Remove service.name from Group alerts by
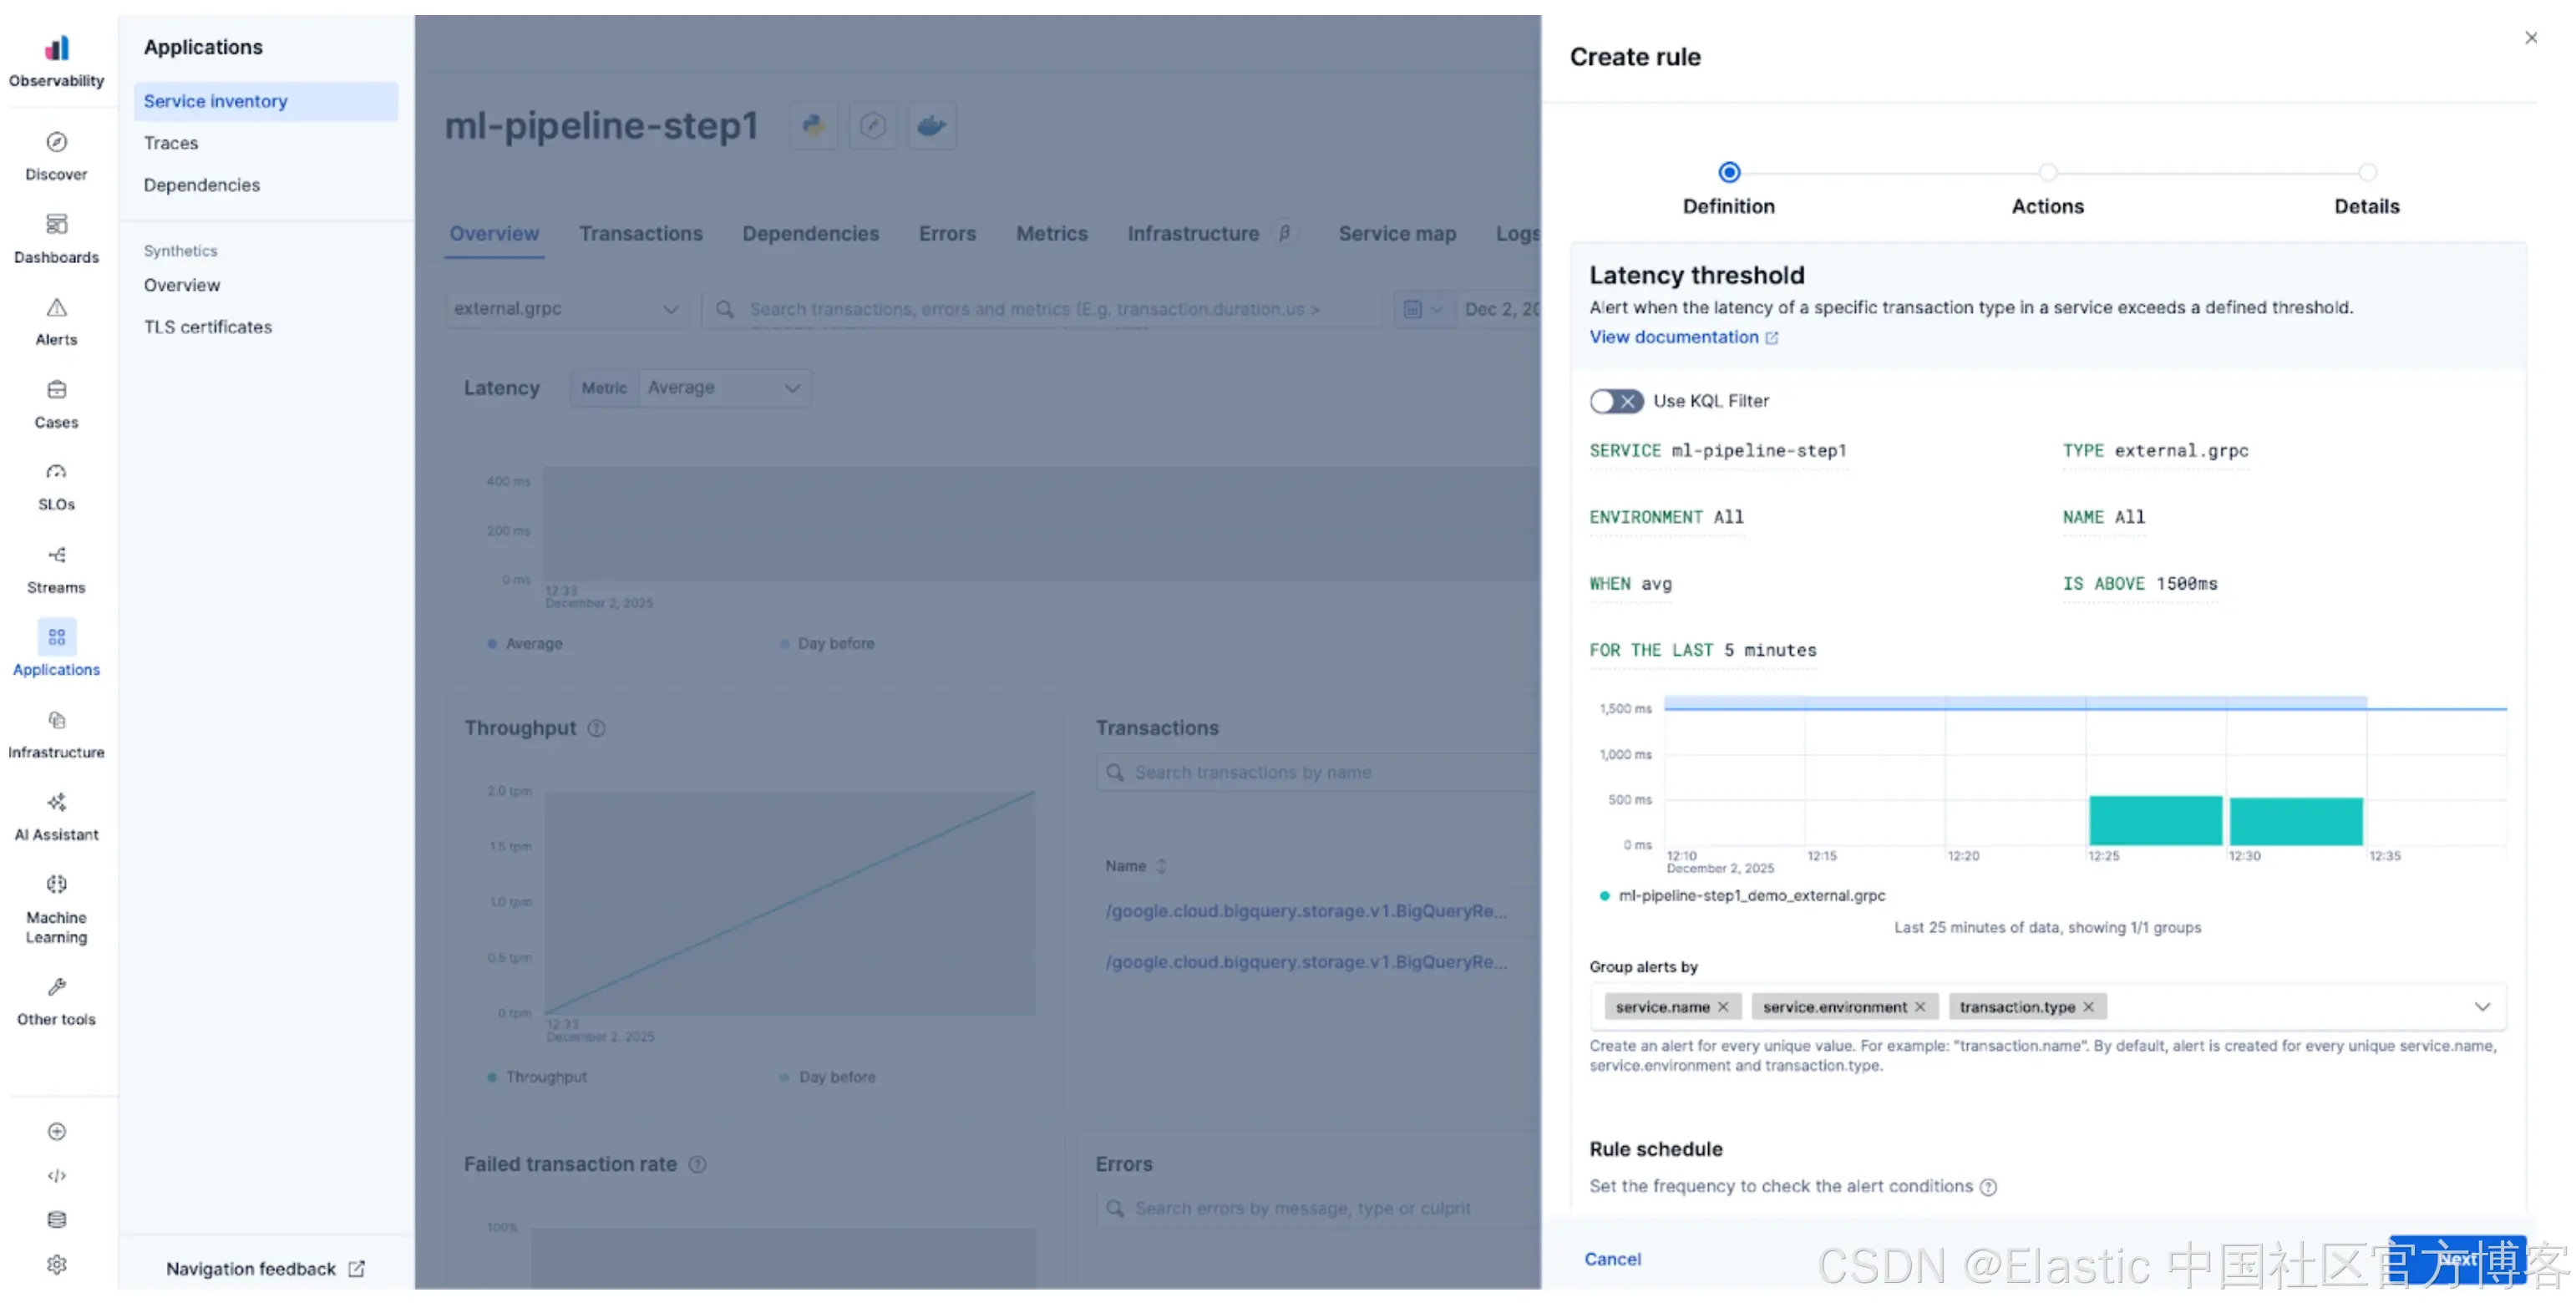Viewport: 2576px width, 1308px height. (x=1722, y=1007)
